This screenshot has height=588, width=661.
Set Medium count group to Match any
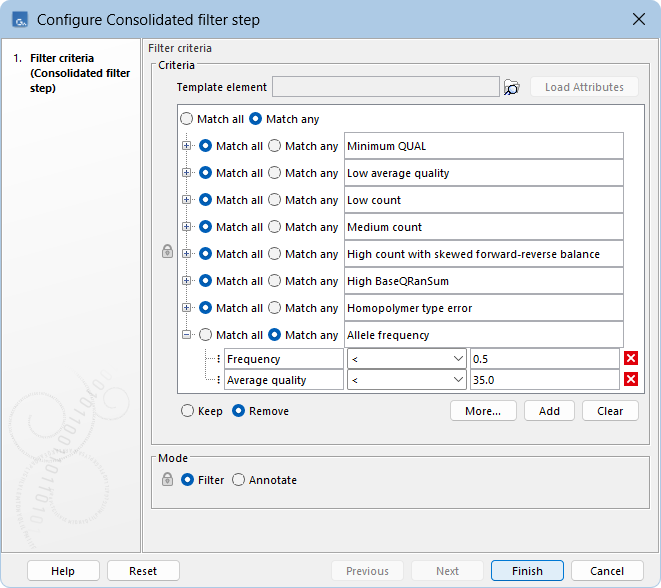point(274,227)
